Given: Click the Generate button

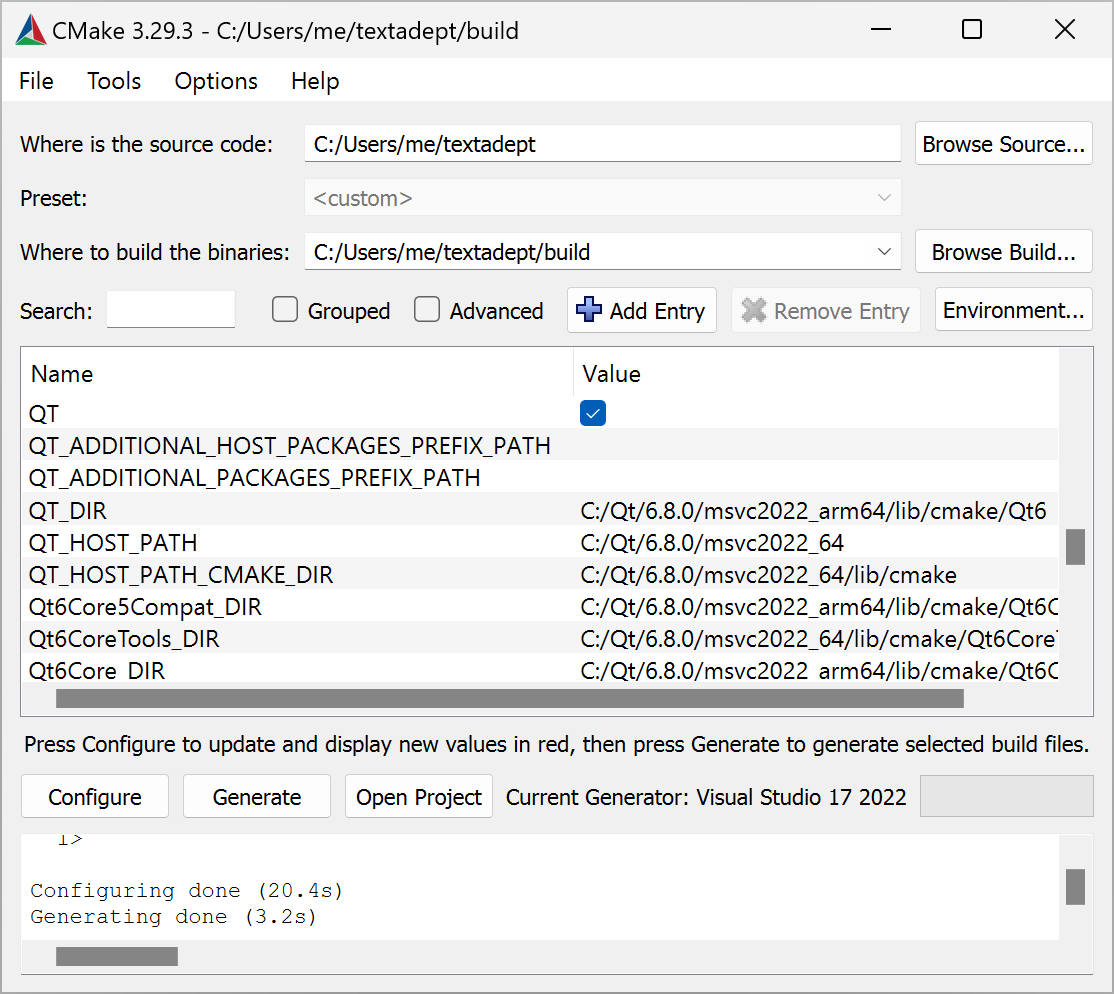Looking at the screenshot, I should [x=256, y=796].
